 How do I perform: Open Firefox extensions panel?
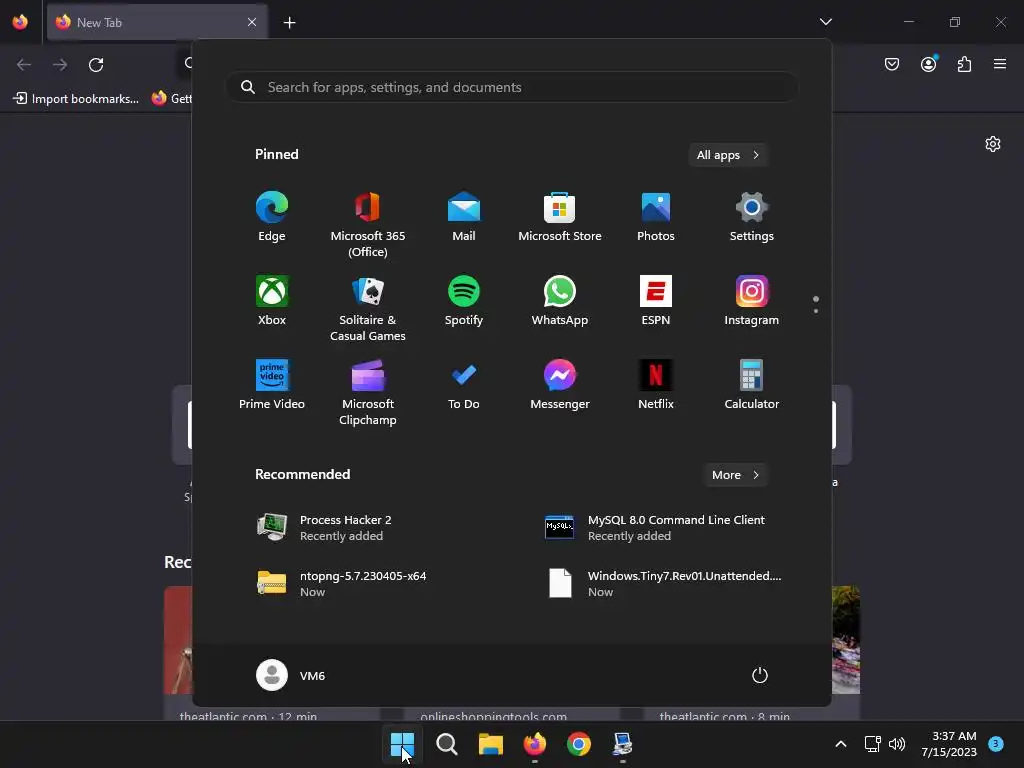[964, 64]
